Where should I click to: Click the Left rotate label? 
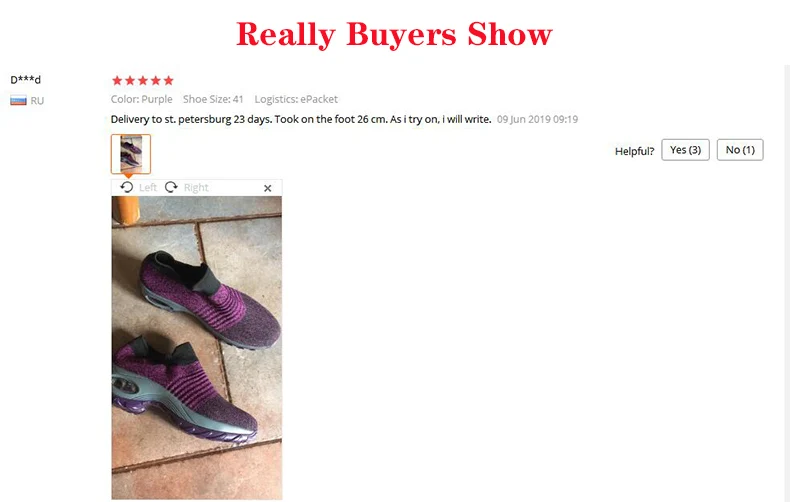click(x=148, y=187)
